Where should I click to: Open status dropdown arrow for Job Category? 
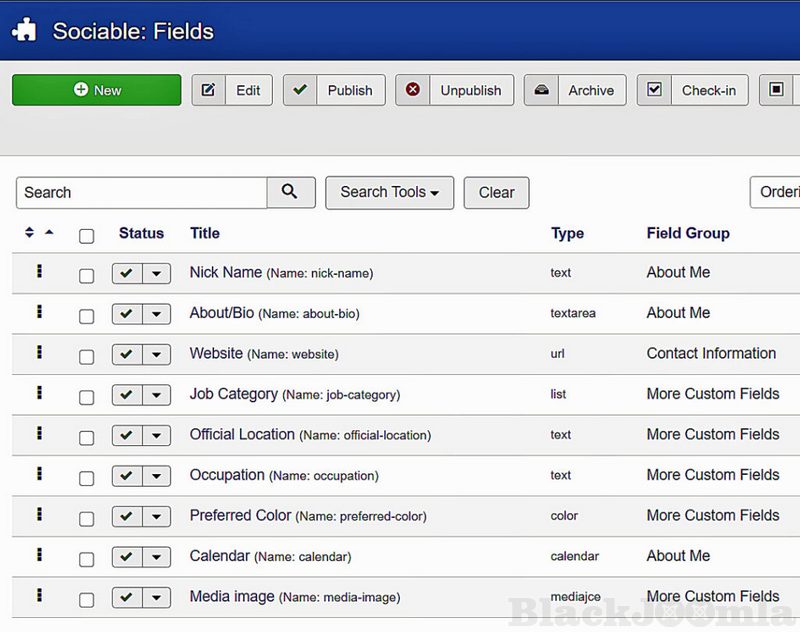[156, 395]
